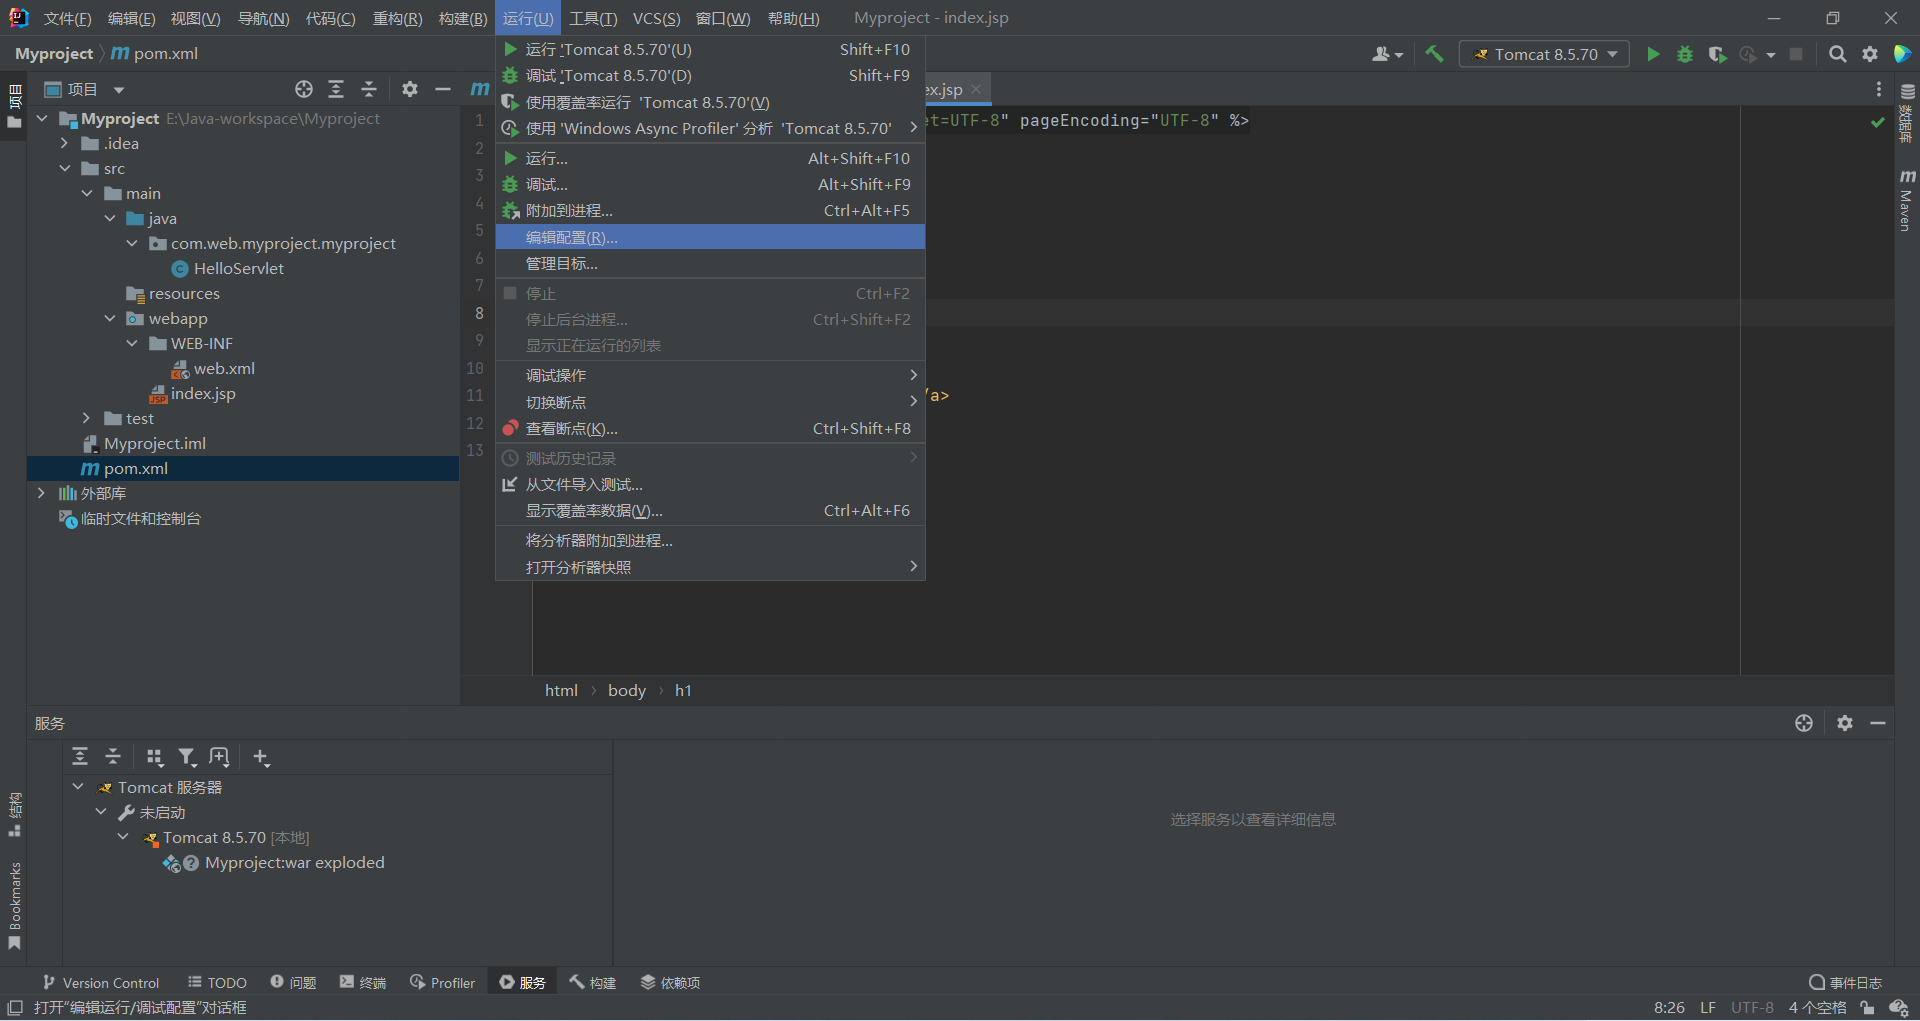Screen dimensions: 1920x1021
Task: Open IDE settings gear in top toolbar
Action: pyautogui.click(x=1870, y=54)
